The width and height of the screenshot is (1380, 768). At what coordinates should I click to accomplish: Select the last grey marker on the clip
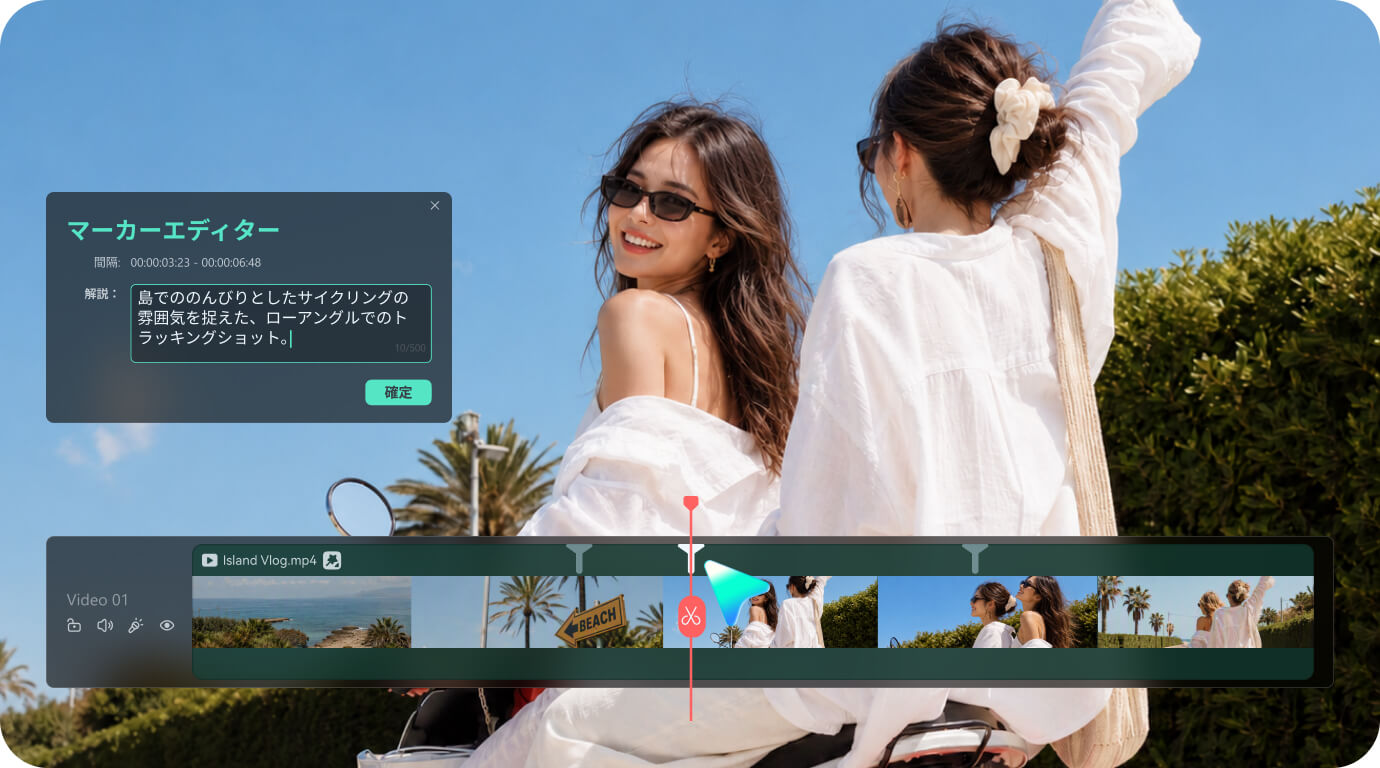(975, 558)
